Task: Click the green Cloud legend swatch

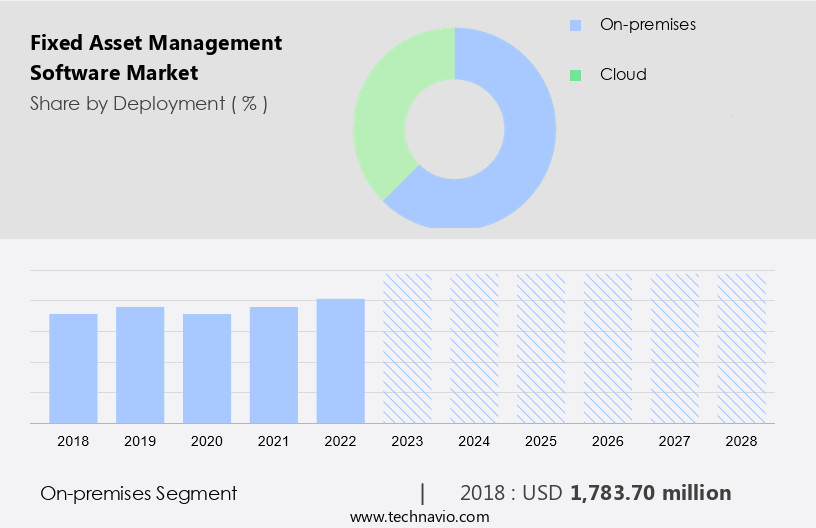Action: click(x=575, y=75)
